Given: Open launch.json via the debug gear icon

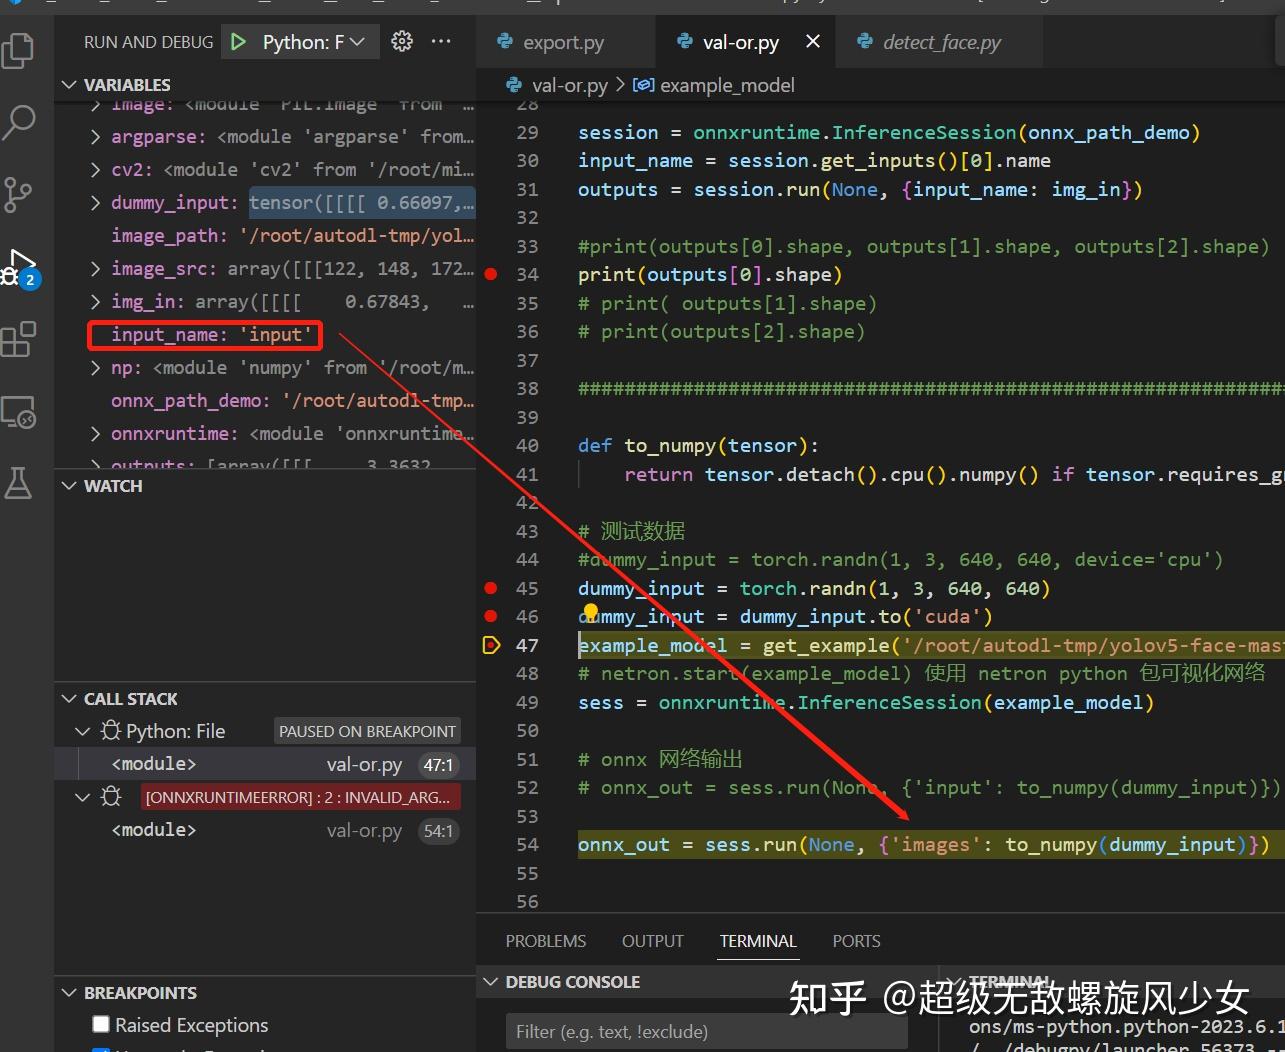Looking at the screenshot, I should point(402,41).
